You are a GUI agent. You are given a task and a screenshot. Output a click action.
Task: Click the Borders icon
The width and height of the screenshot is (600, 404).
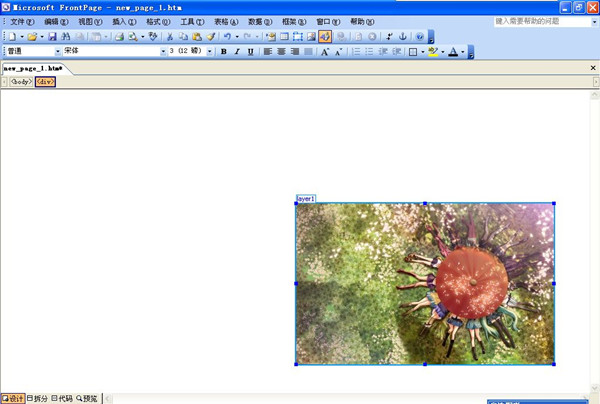[413, 51]
